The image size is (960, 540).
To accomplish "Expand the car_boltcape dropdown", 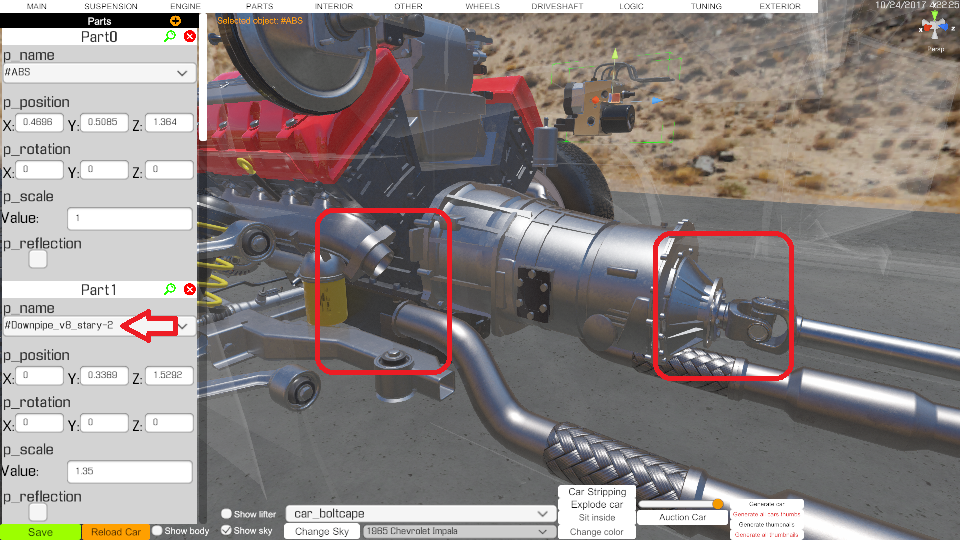I will click(419, 514).
